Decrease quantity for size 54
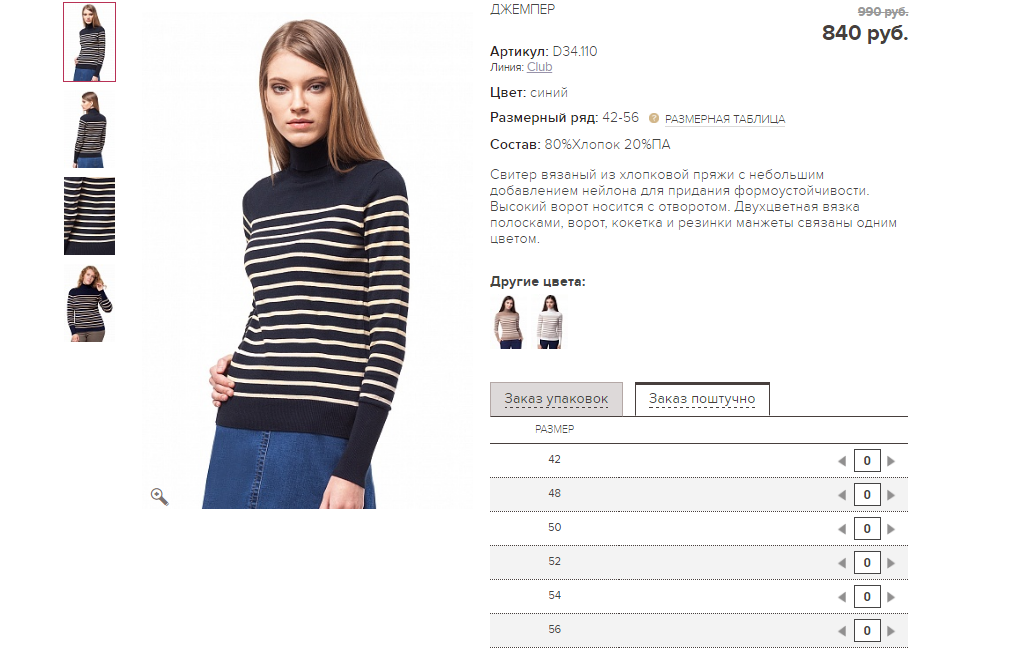 point(842,597)
